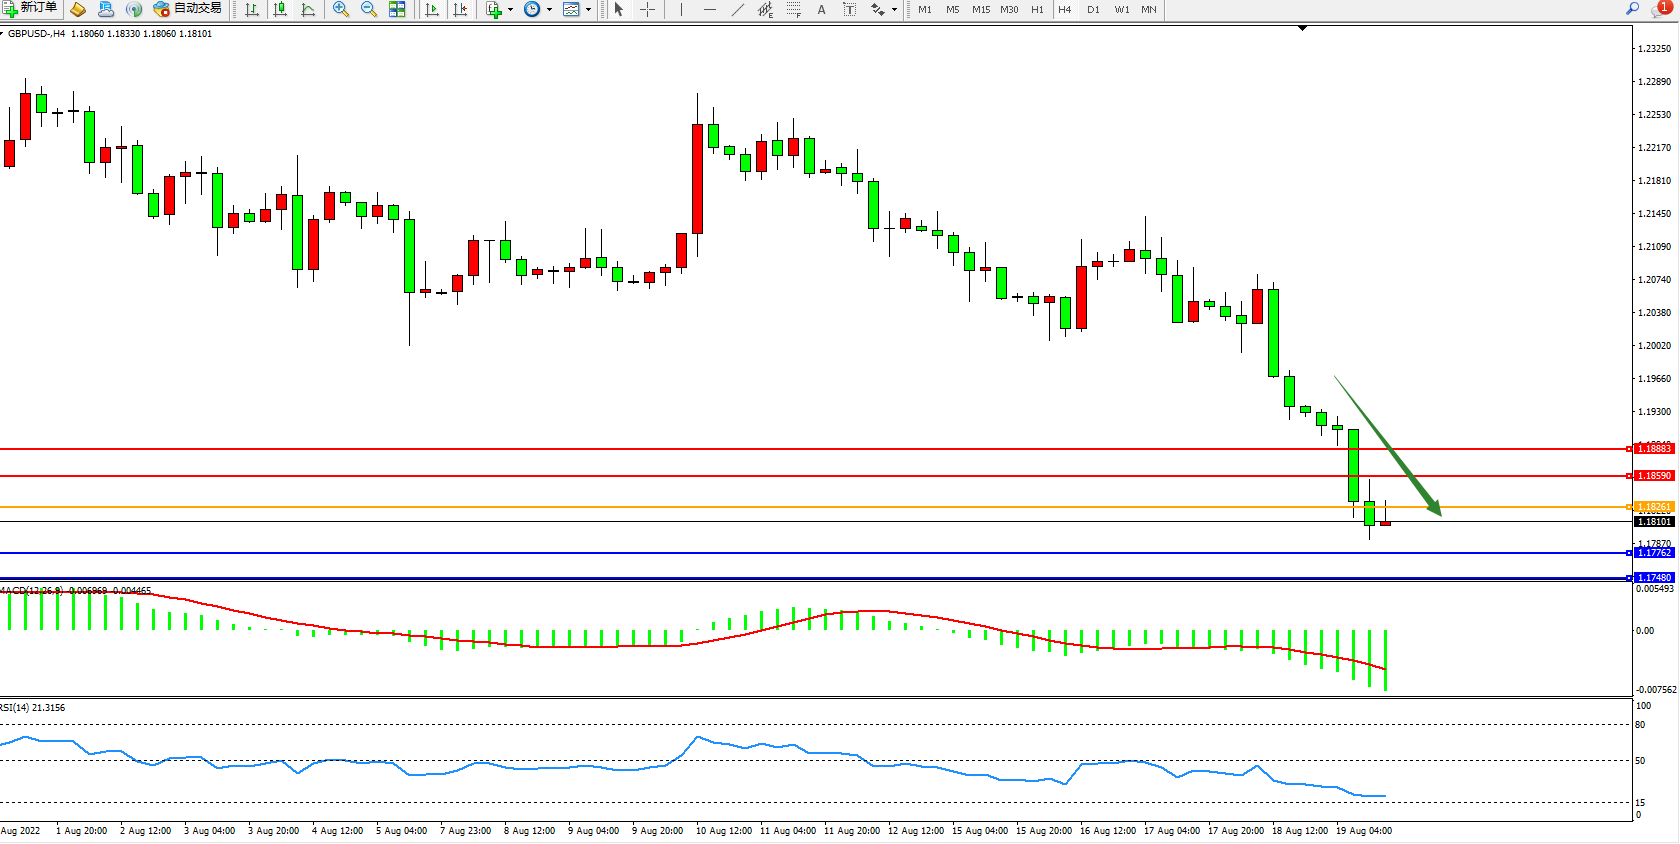Select the orange horizontal line price label
The height and width of the screenshot is (844, 1680).
point(1654,507)
